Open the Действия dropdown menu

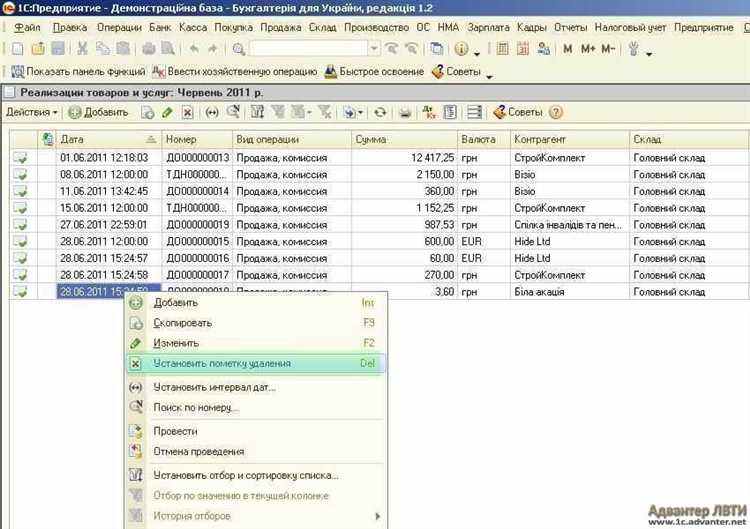(x=32, y=113)
